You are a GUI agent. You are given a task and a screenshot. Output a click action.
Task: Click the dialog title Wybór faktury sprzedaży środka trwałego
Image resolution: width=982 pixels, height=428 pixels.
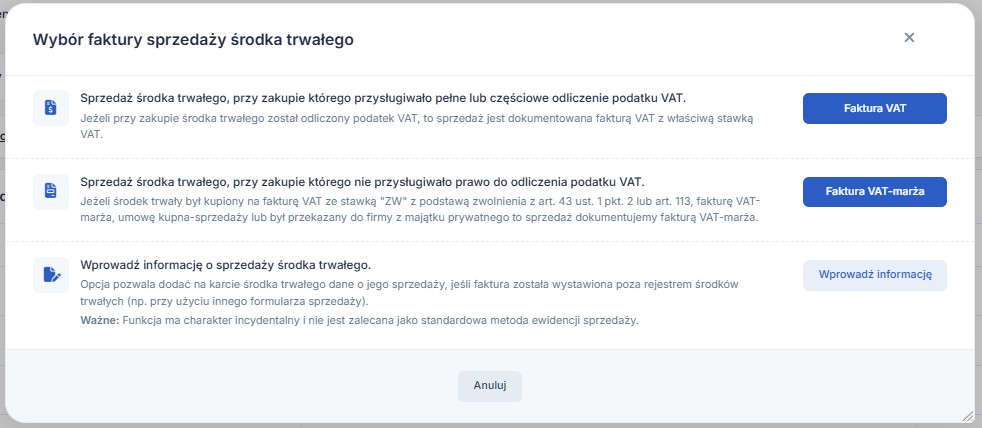[193, 39]
